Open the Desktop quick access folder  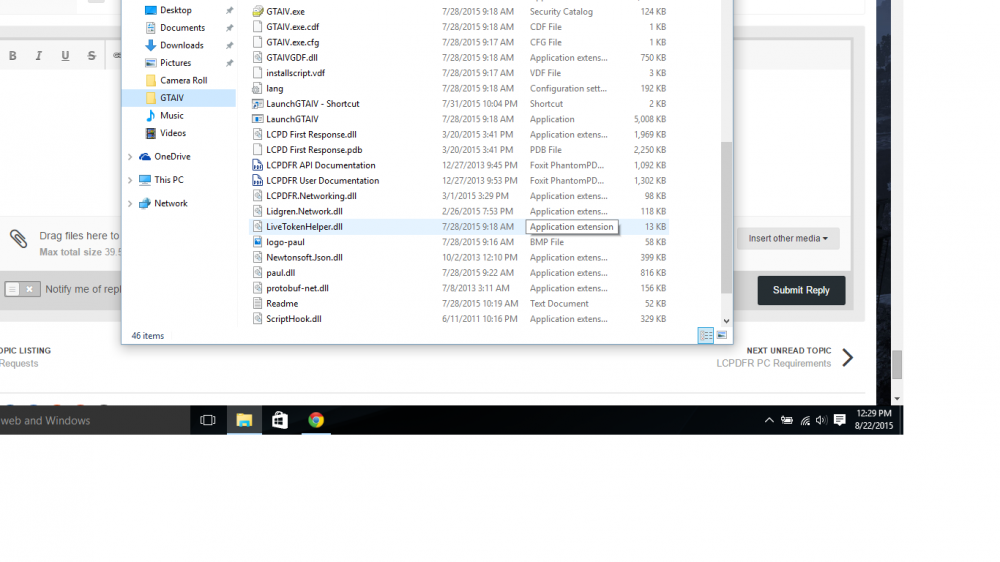[175, 10]
